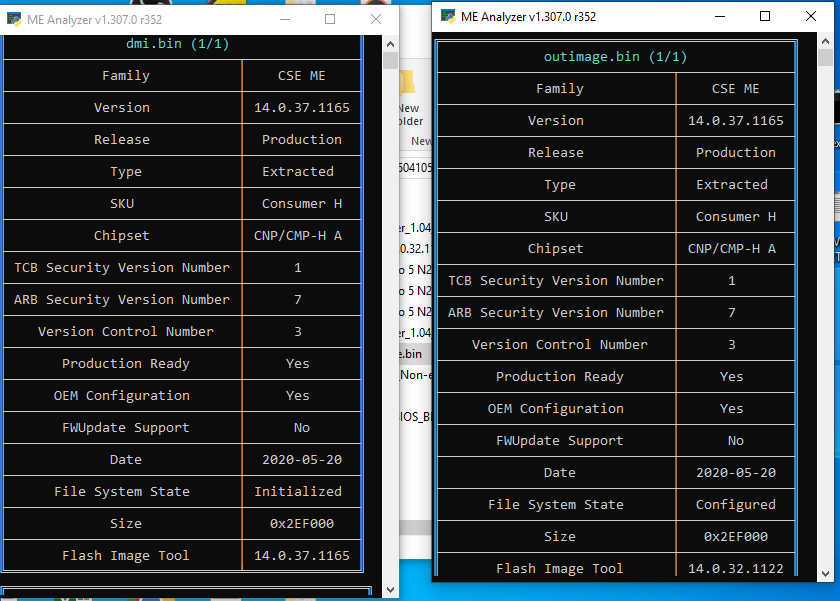The width and height of the screenshot is (840, 601).
Task: Click Initialized file system state in left window
Action: pyautogui.click(x=298, y=492)
